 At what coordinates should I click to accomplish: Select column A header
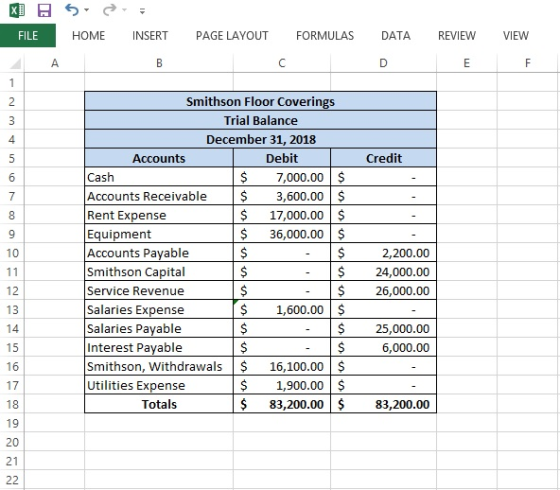click(55, 63)
